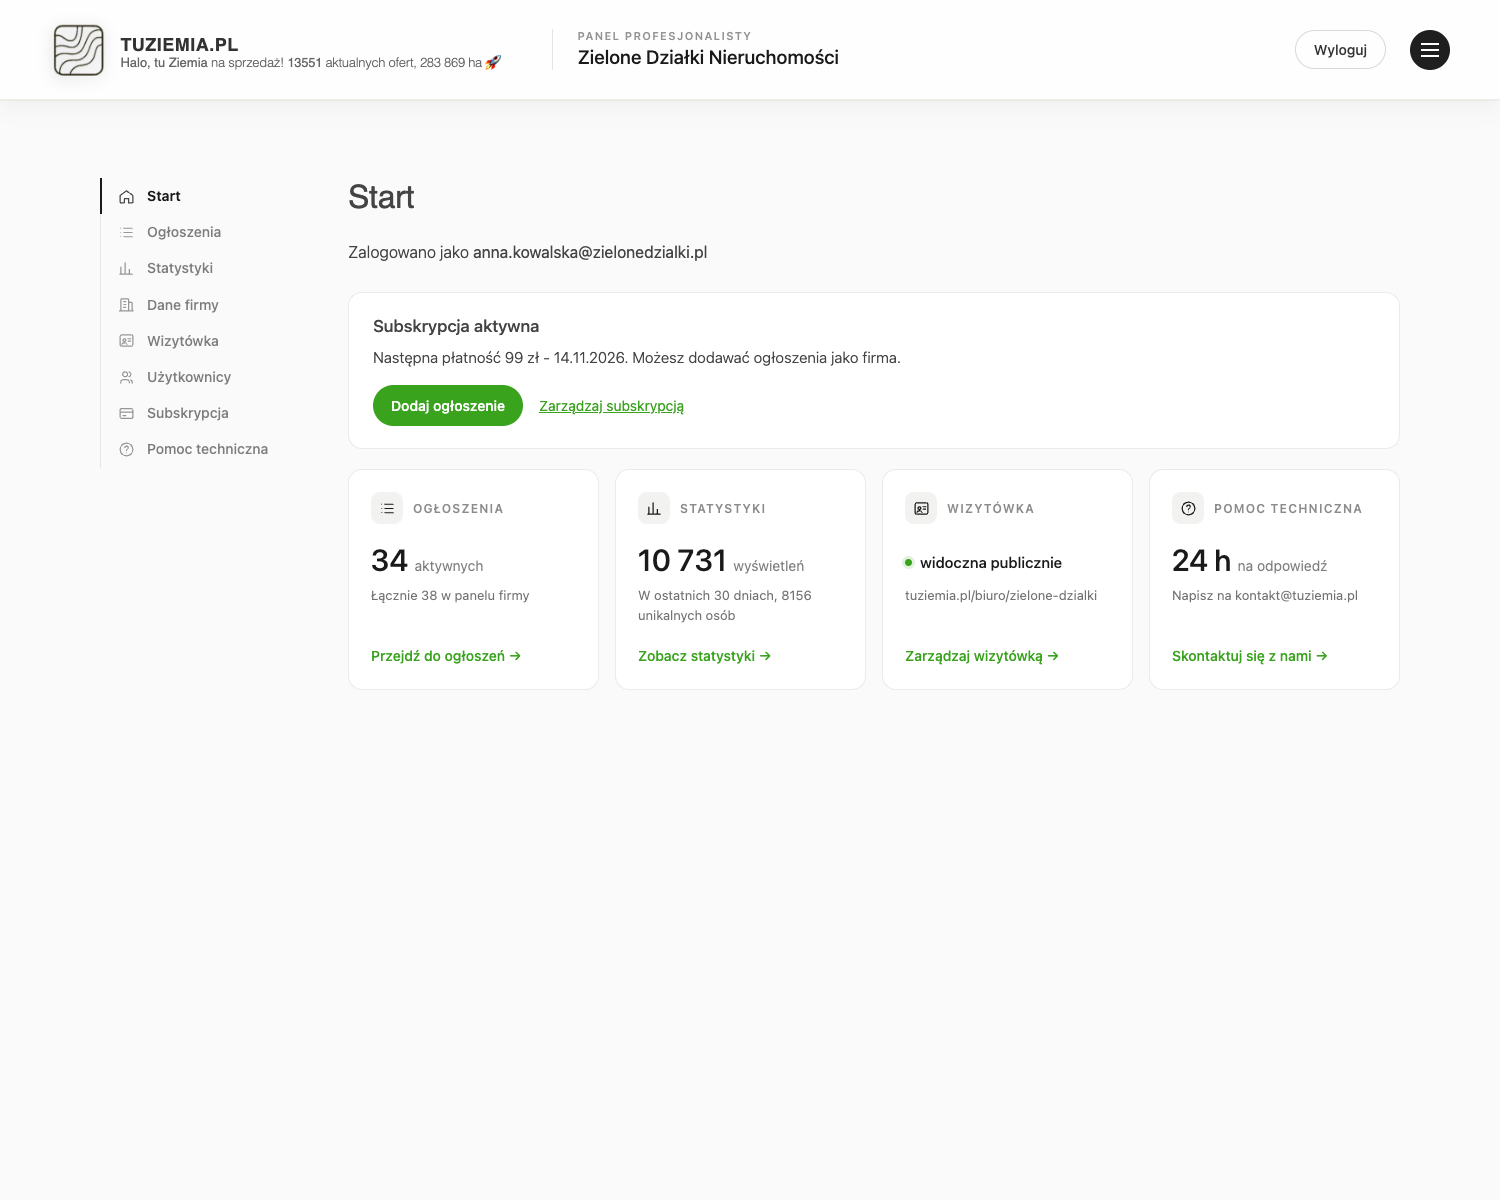This screenshot has height=1200, width=1500.
Task: Click the card icon in the WIZYTÓWKA card
Action: click(x=921, y=508)
